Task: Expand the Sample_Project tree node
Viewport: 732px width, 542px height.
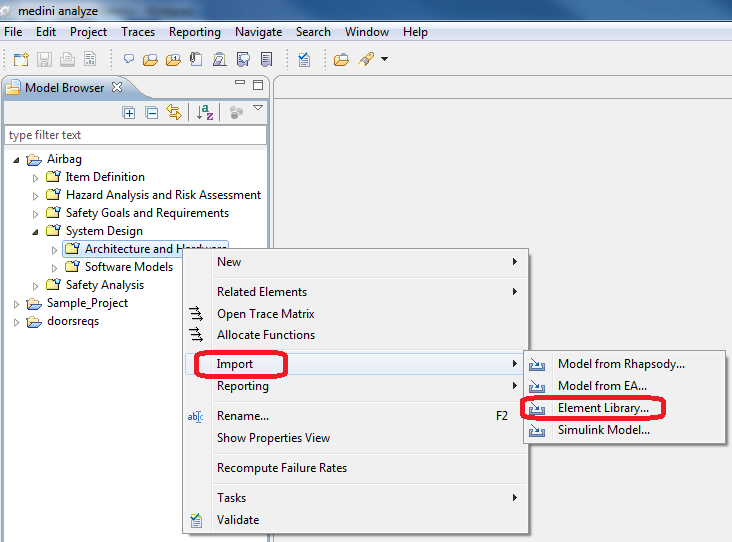Action: point(17,303)
